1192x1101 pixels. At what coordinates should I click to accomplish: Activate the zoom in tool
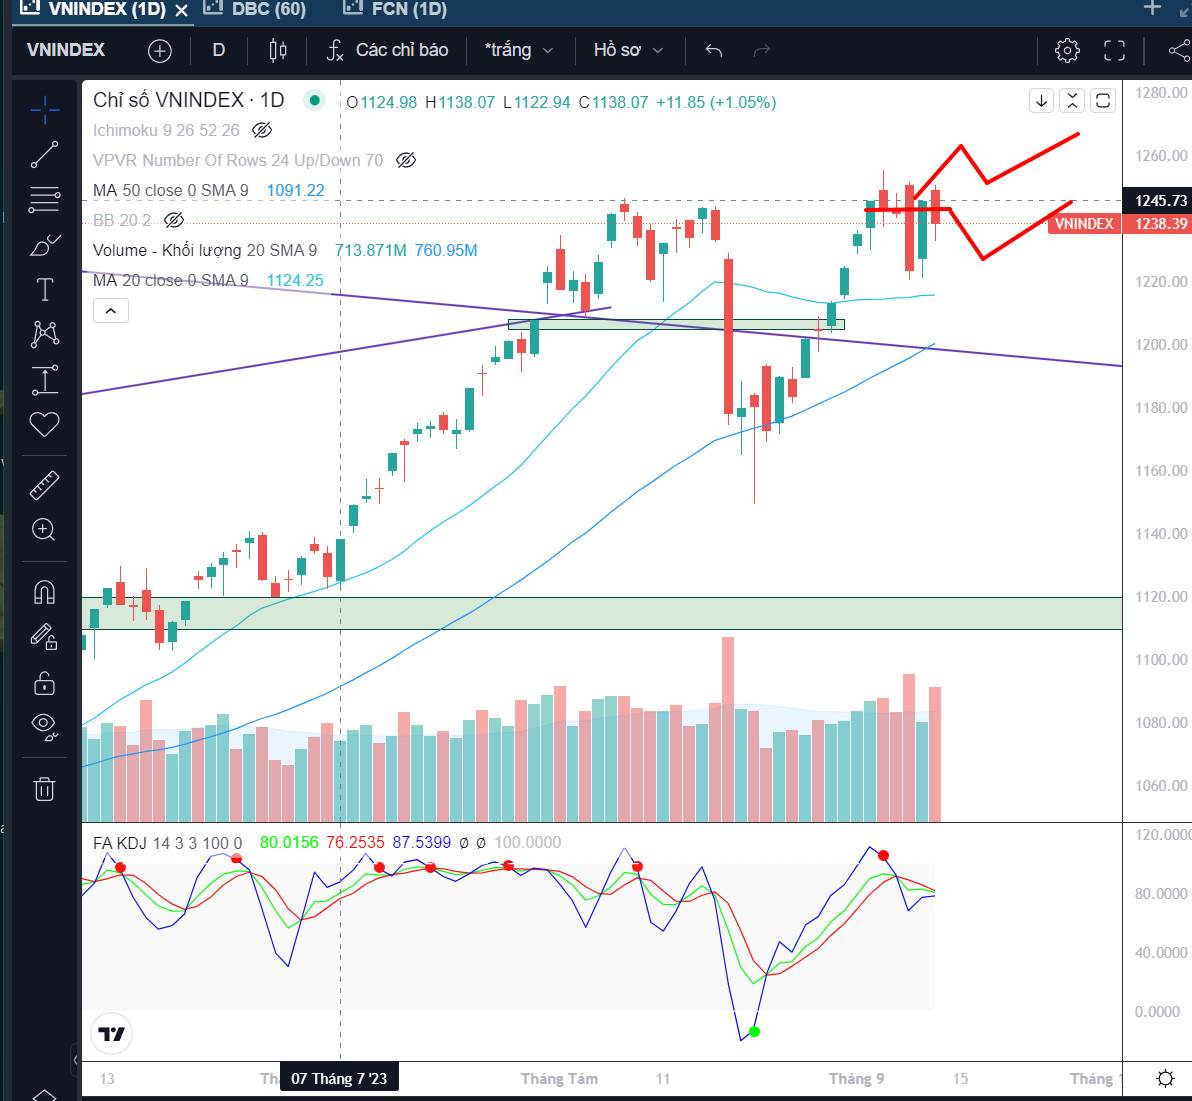coord(44,530)
